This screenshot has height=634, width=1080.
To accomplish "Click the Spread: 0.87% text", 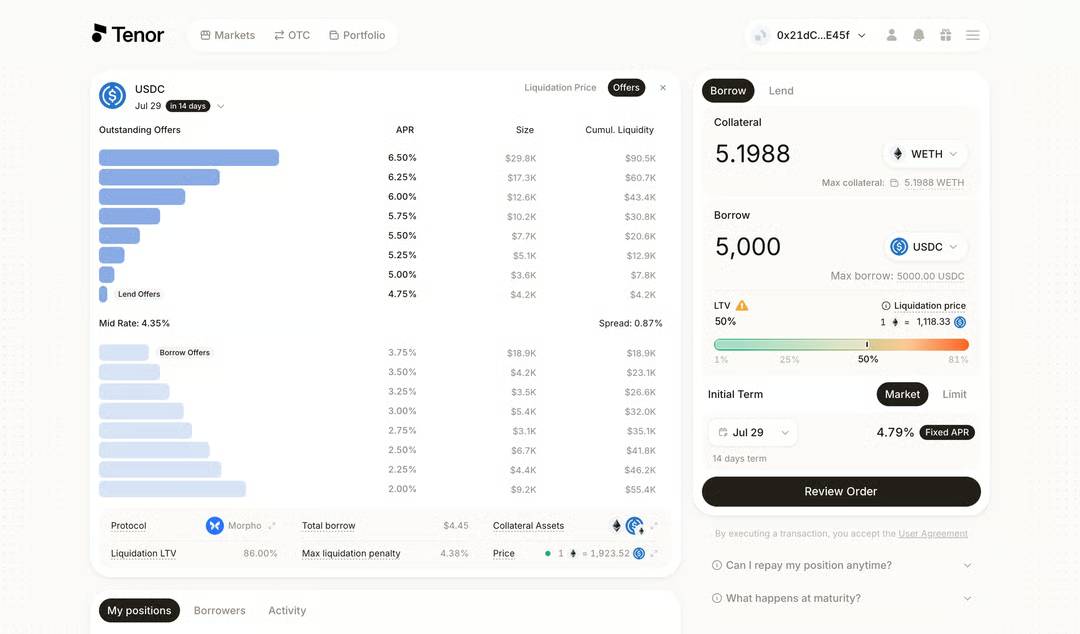I will point(630,323).
